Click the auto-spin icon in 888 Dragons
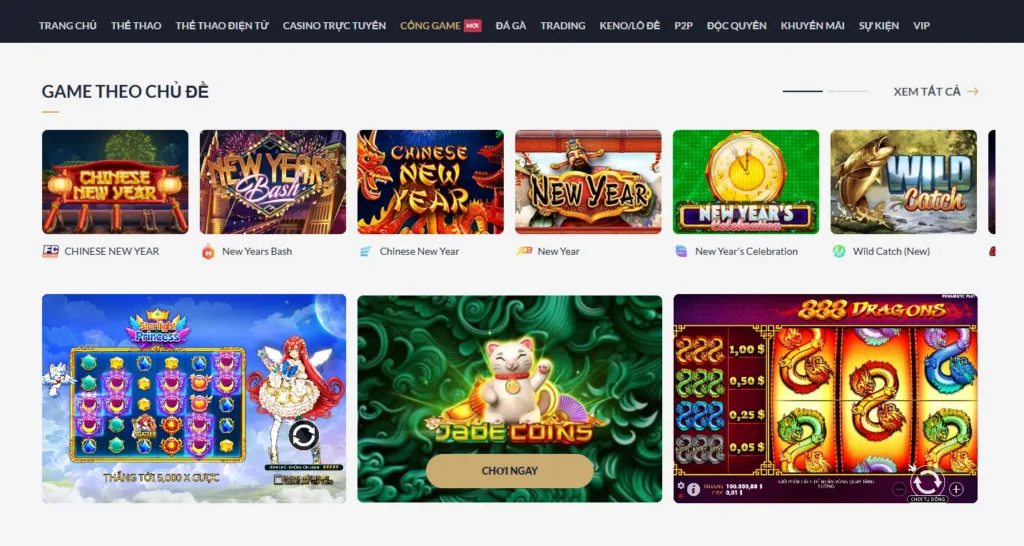 point(927,482)
